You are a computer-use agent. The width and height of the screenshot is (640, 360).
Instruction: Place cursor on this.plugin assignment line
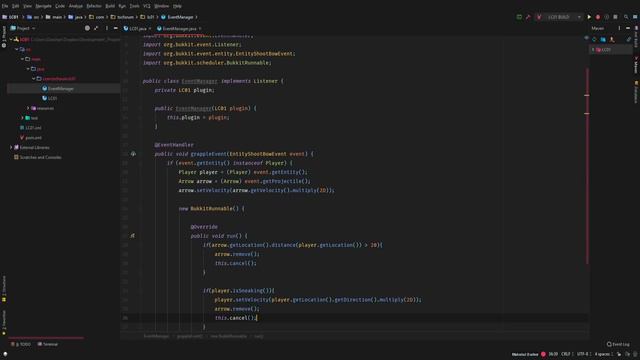[x=198, y=118]
